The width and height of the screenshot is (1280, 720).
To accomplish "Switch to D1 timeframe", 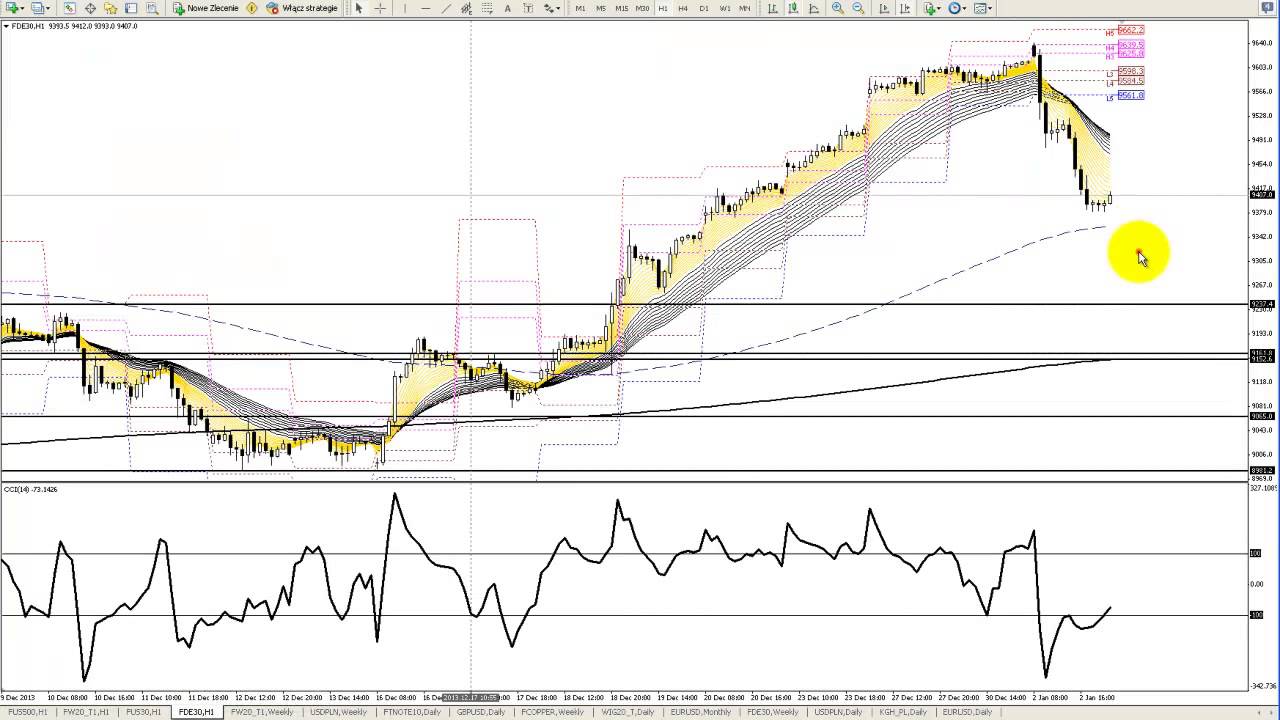I will (704, 8).
